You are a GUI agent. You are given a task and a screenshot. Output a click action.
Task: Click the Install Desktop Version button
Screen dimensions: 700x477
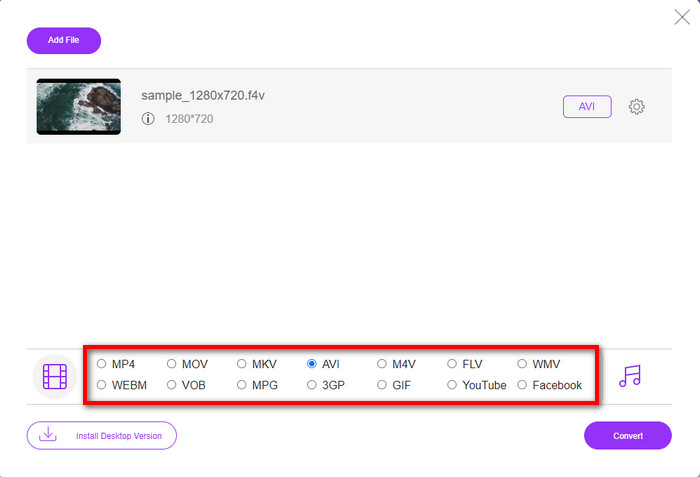pos(101,436)
